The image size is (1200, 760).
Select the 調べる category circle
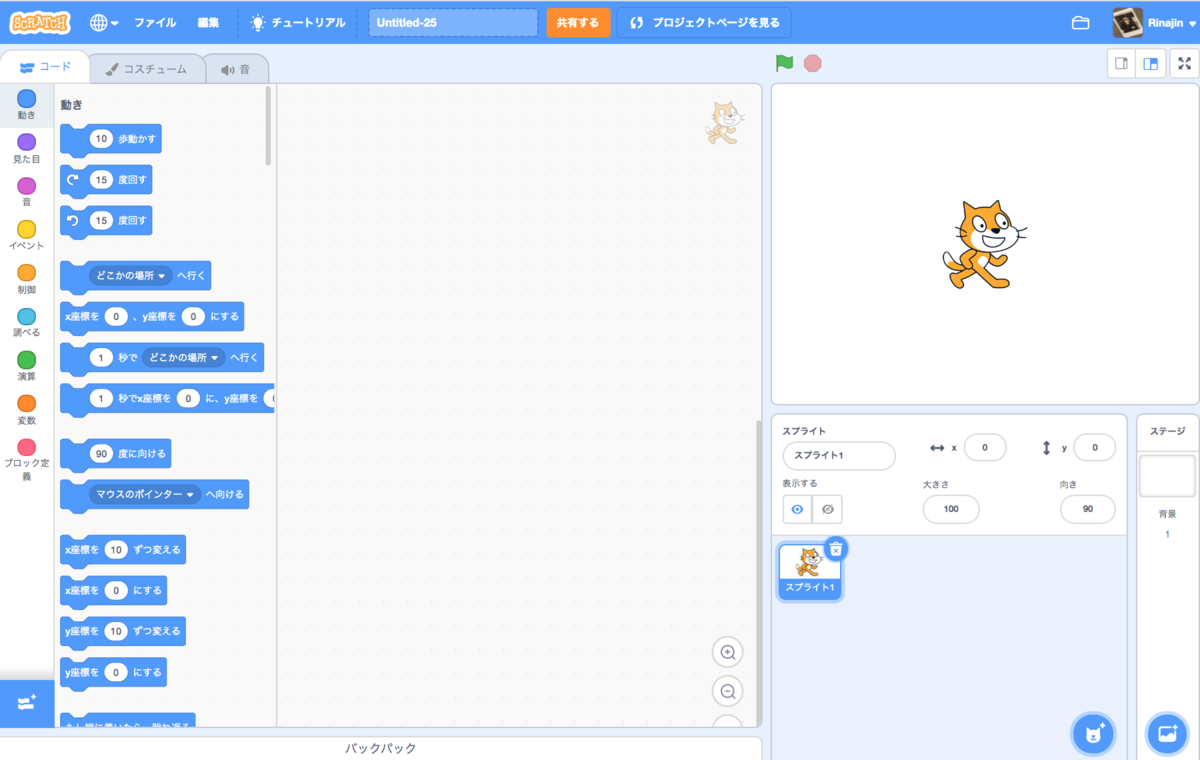click(x=27, y=317)
